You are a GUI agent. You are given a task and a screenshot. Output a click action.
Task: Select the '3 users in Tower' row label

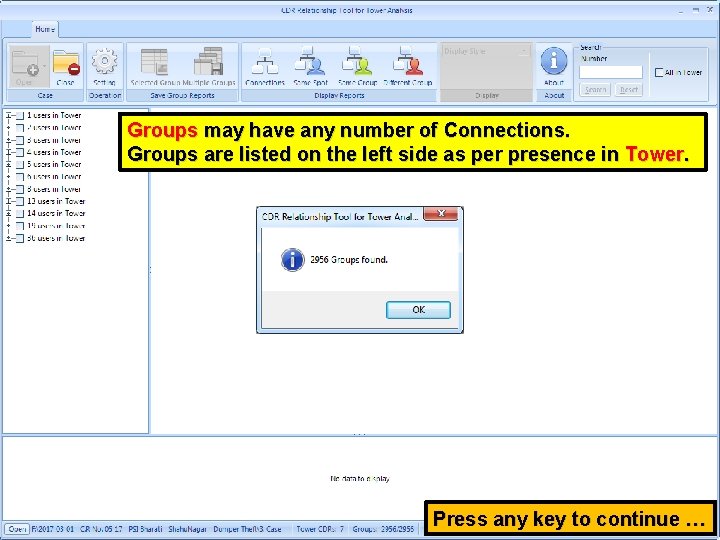(54, 141)
